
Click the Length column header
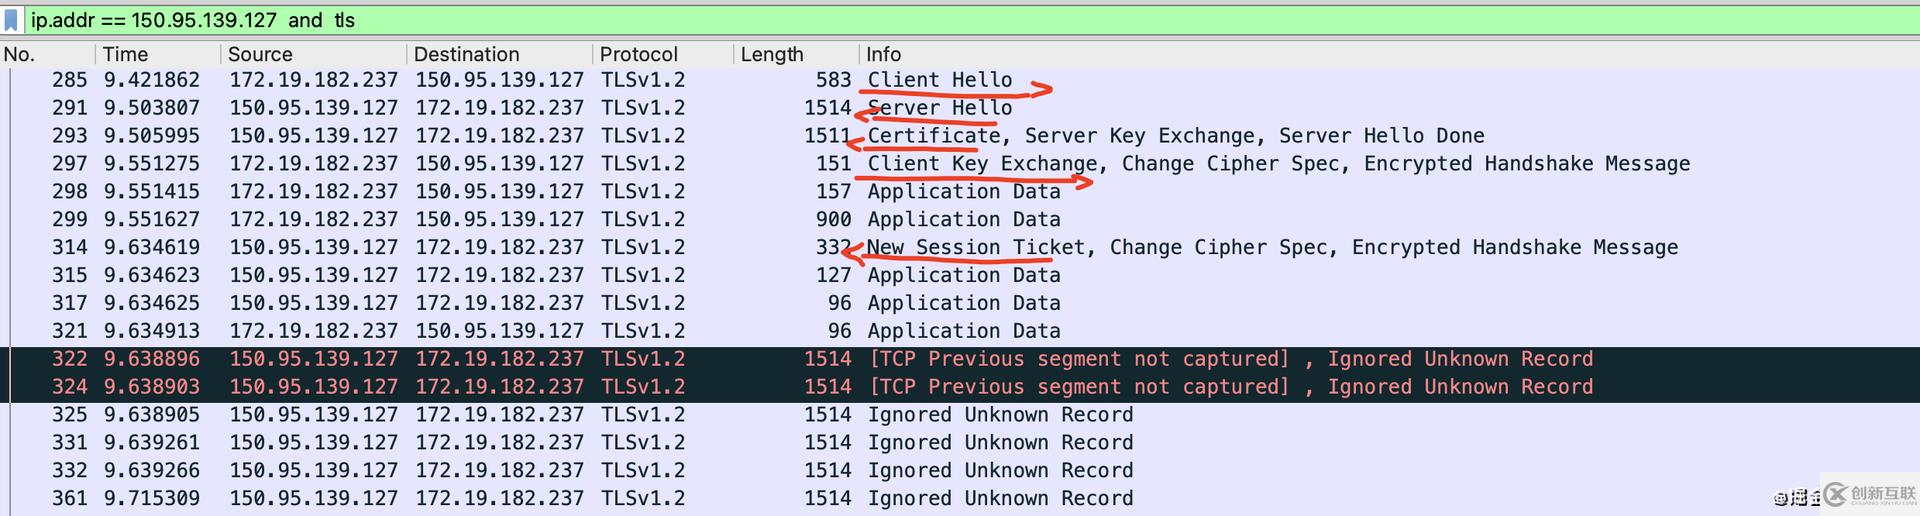point(771,54)
